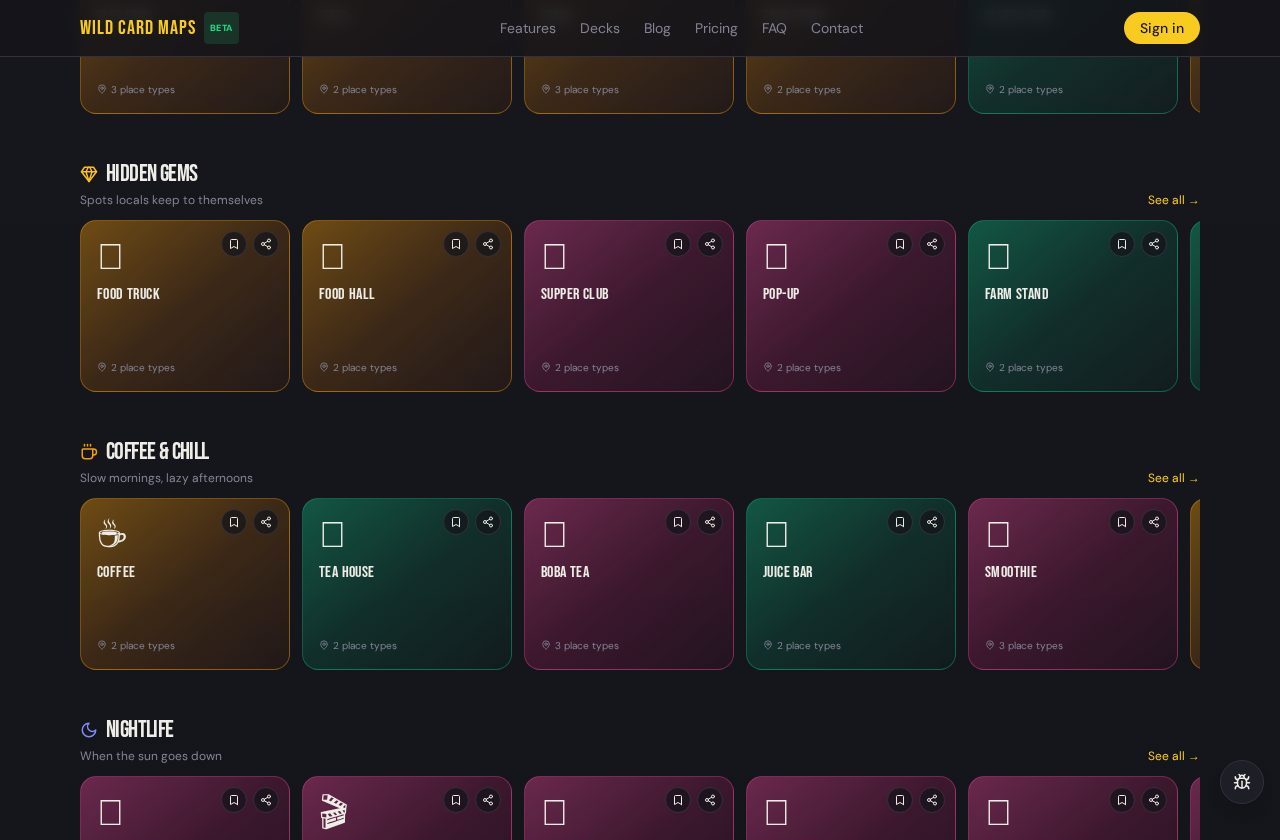Image resolution: width=1280 pixels, height=840 pixels.
Task: Open the Supper Club card
Action: click(629, 306)
